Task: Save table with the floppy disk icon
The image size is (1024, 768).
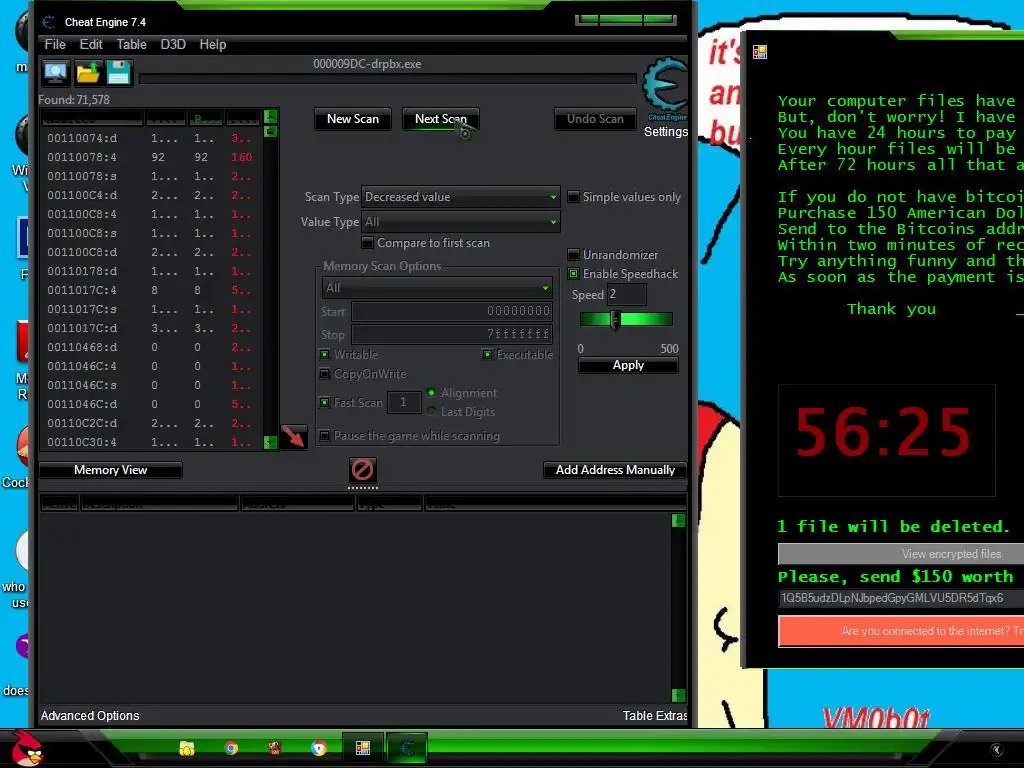Action: (118, 72)
